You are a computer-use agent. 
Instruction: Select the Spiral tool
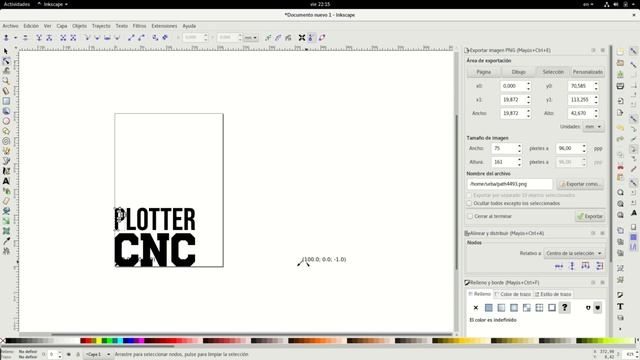[x=6, y=141]
